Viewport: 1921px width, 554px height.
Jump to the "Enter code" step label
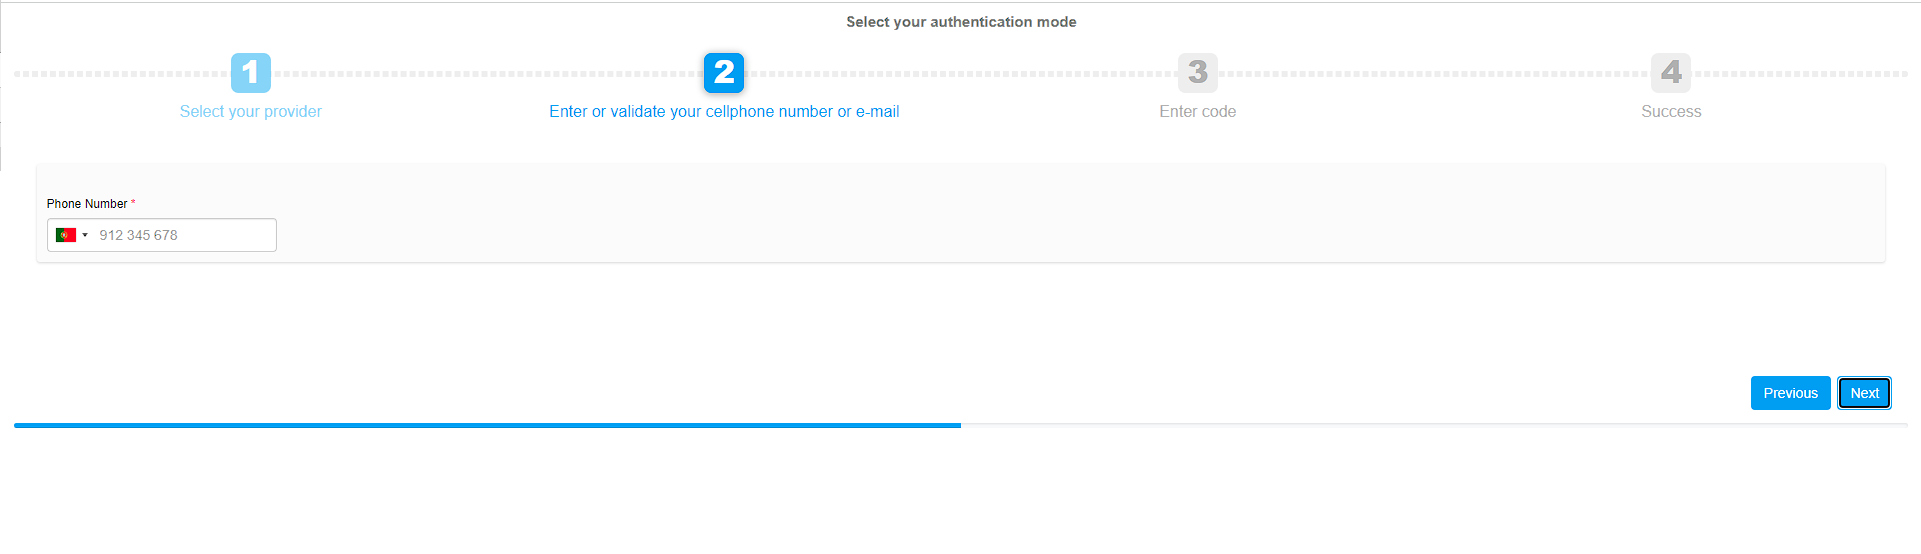pyautogui.click(x=1197, y=112)
